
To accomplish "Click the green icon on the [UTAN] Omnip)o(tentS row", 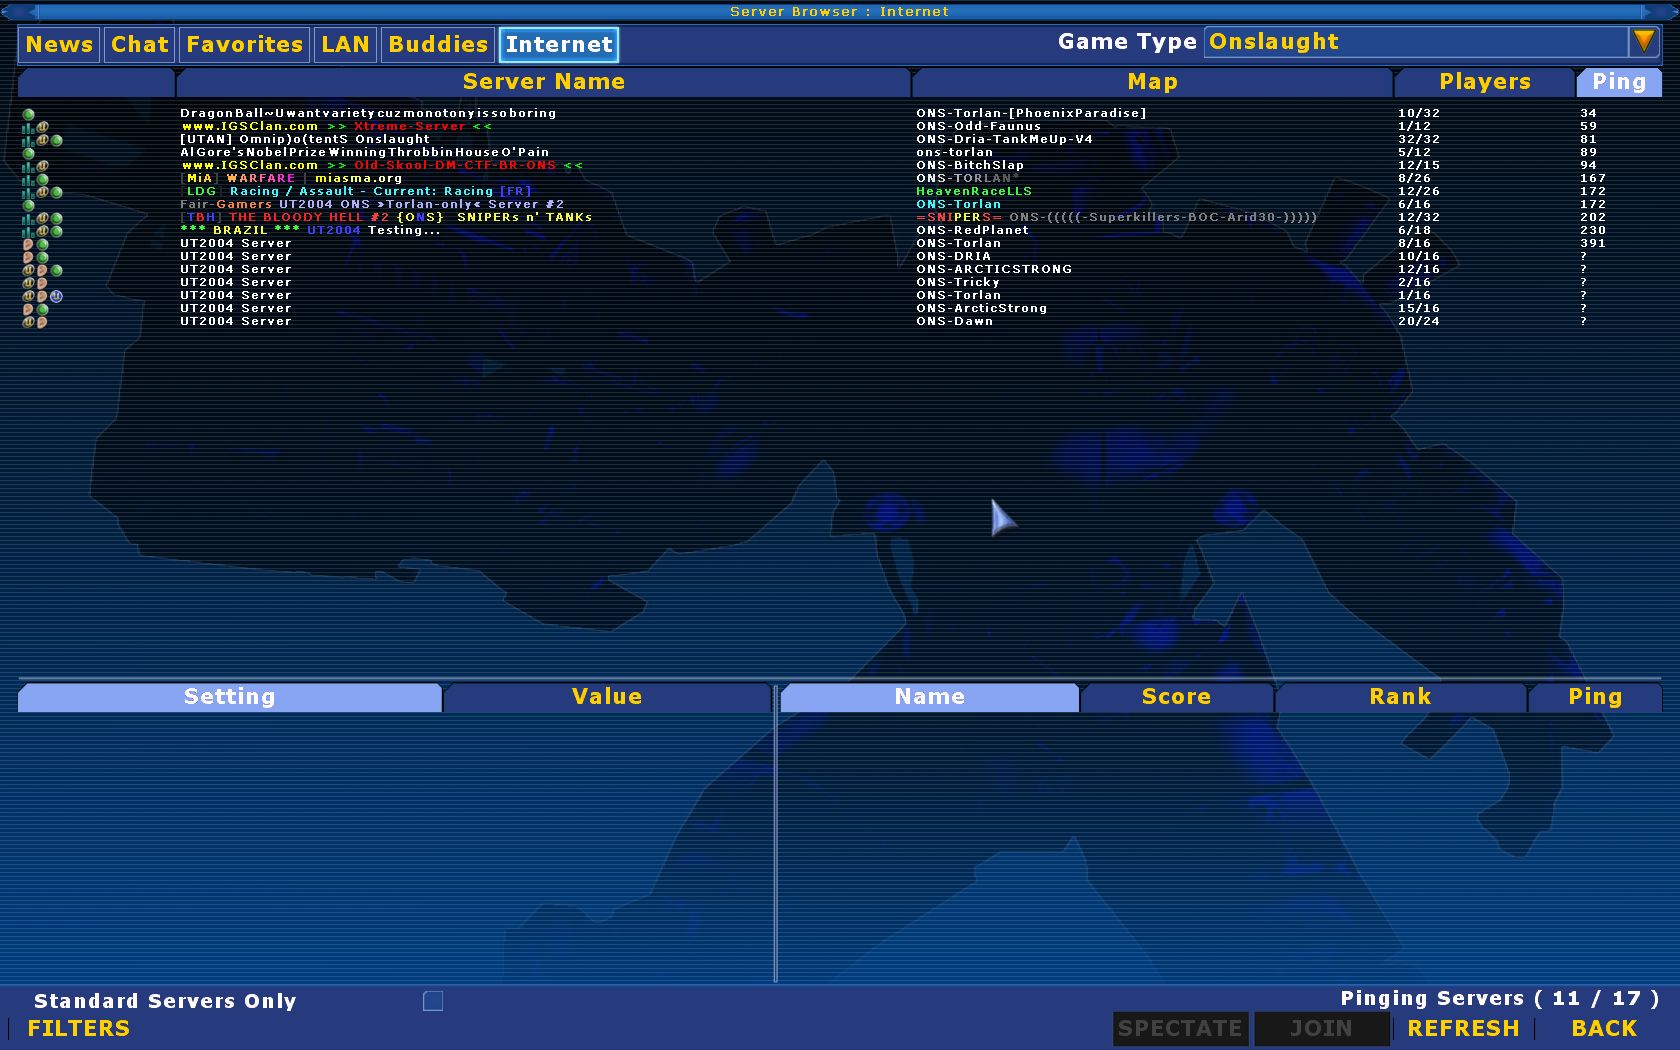I will (56, 140).
